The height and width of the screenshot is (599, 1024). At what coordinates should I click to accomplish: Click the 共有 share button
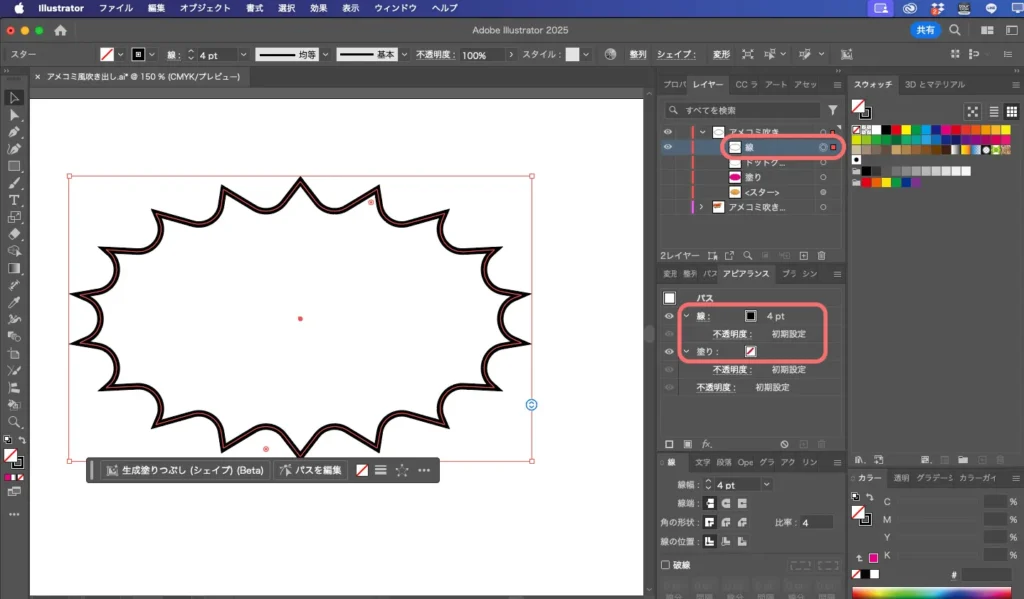tap(926, 30)
